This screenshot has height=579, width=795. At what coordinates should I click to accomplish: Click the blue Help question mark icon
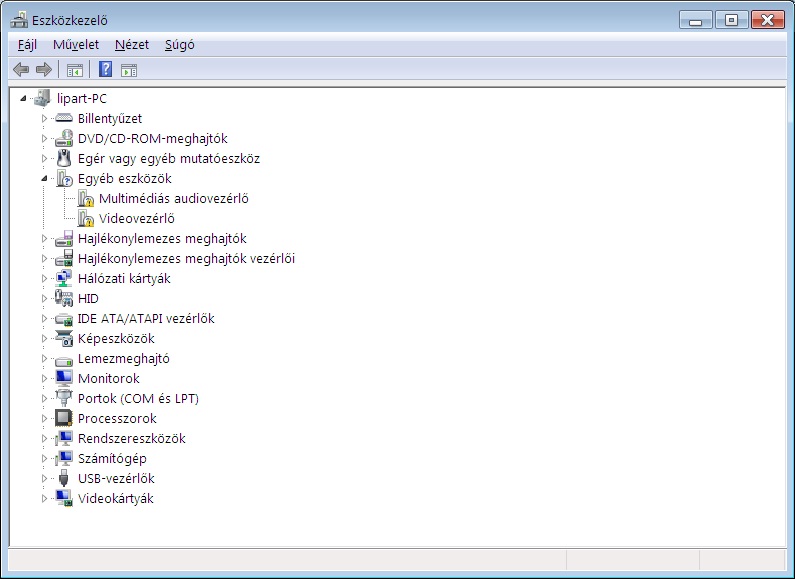coord(105,69)
